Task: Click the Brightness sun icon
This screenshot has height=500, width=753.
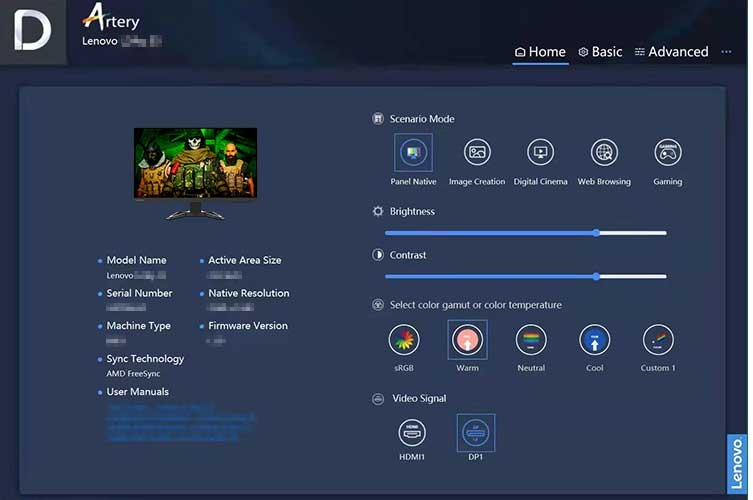Action: click(378, 211)
